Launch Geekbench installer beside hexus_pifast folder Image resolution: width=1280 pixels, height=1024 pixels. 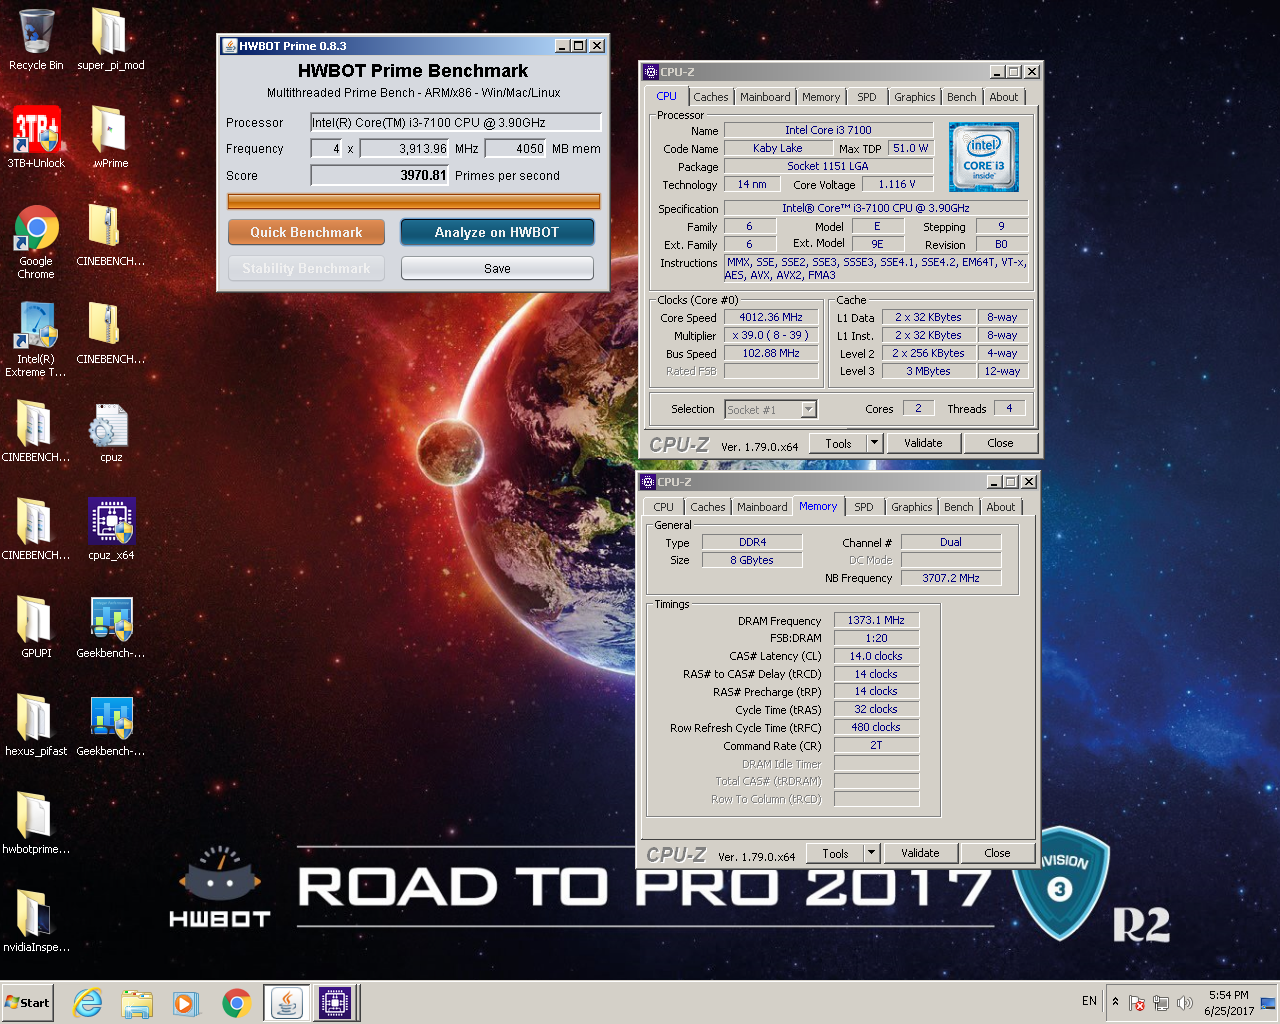tap(110, 726)
